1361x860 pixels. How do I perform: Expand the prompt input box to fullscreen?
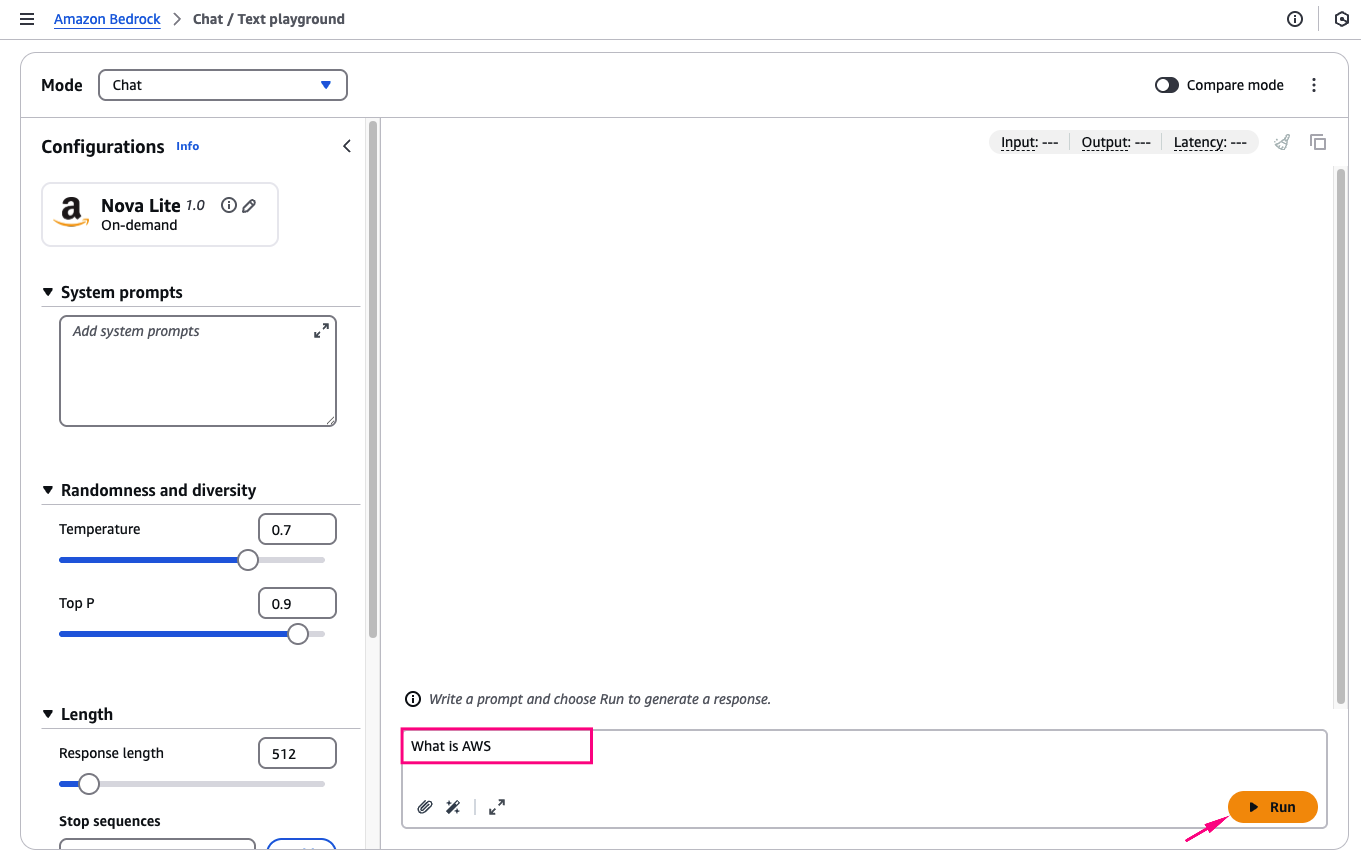click(x=497, y=807)
